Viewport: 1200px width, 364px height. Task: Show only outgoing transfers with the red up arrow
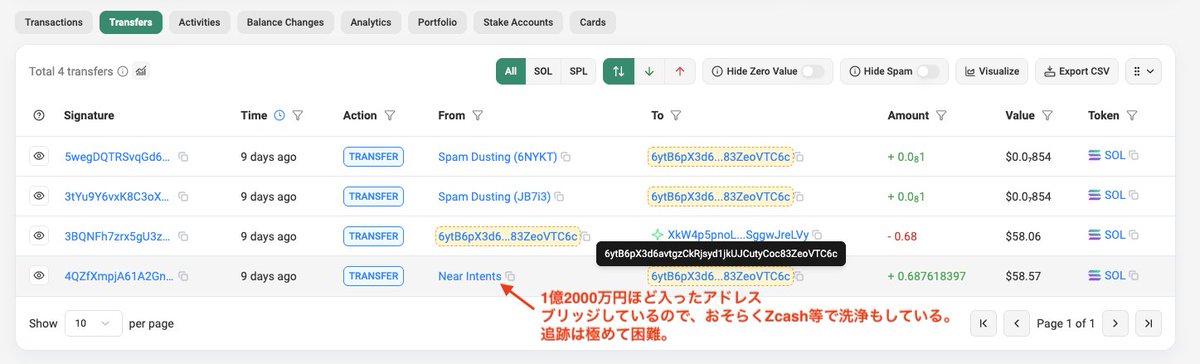coord(680,71)
